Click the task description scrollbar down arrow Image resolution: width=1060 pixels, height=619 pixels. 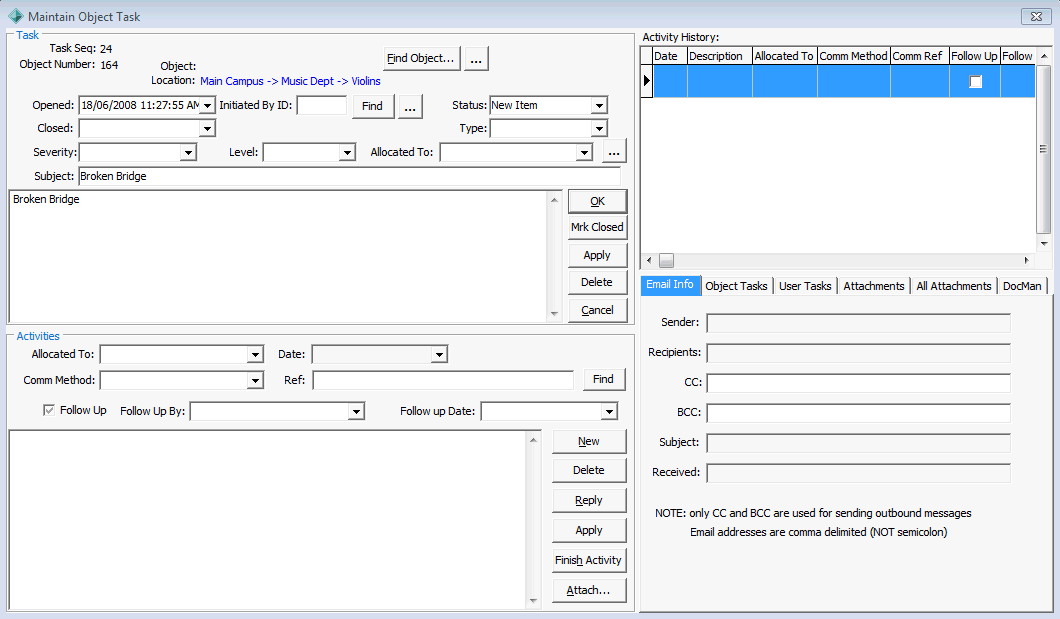click(554, 314)
